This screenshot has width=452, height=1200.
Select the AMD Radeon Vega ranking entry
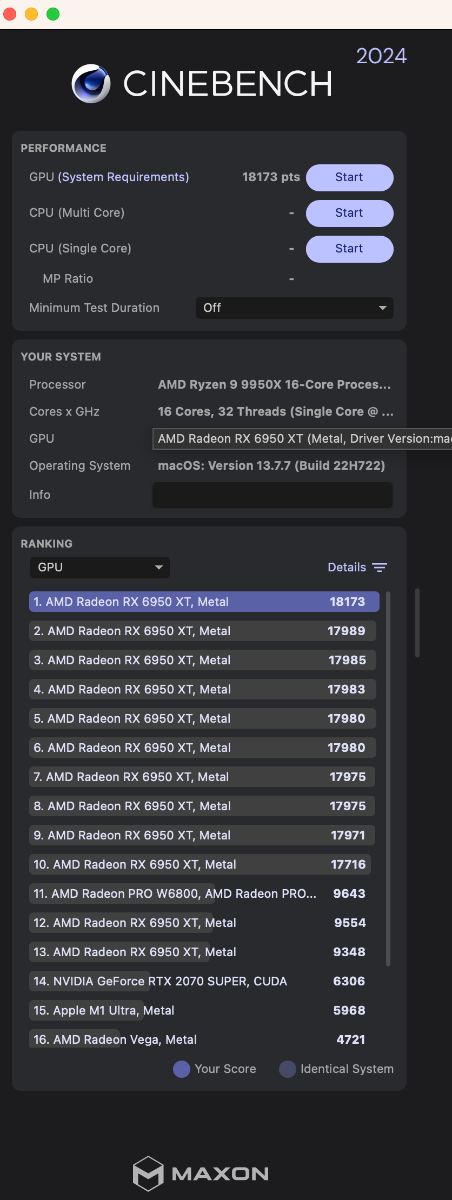[x=204, y=1040]
